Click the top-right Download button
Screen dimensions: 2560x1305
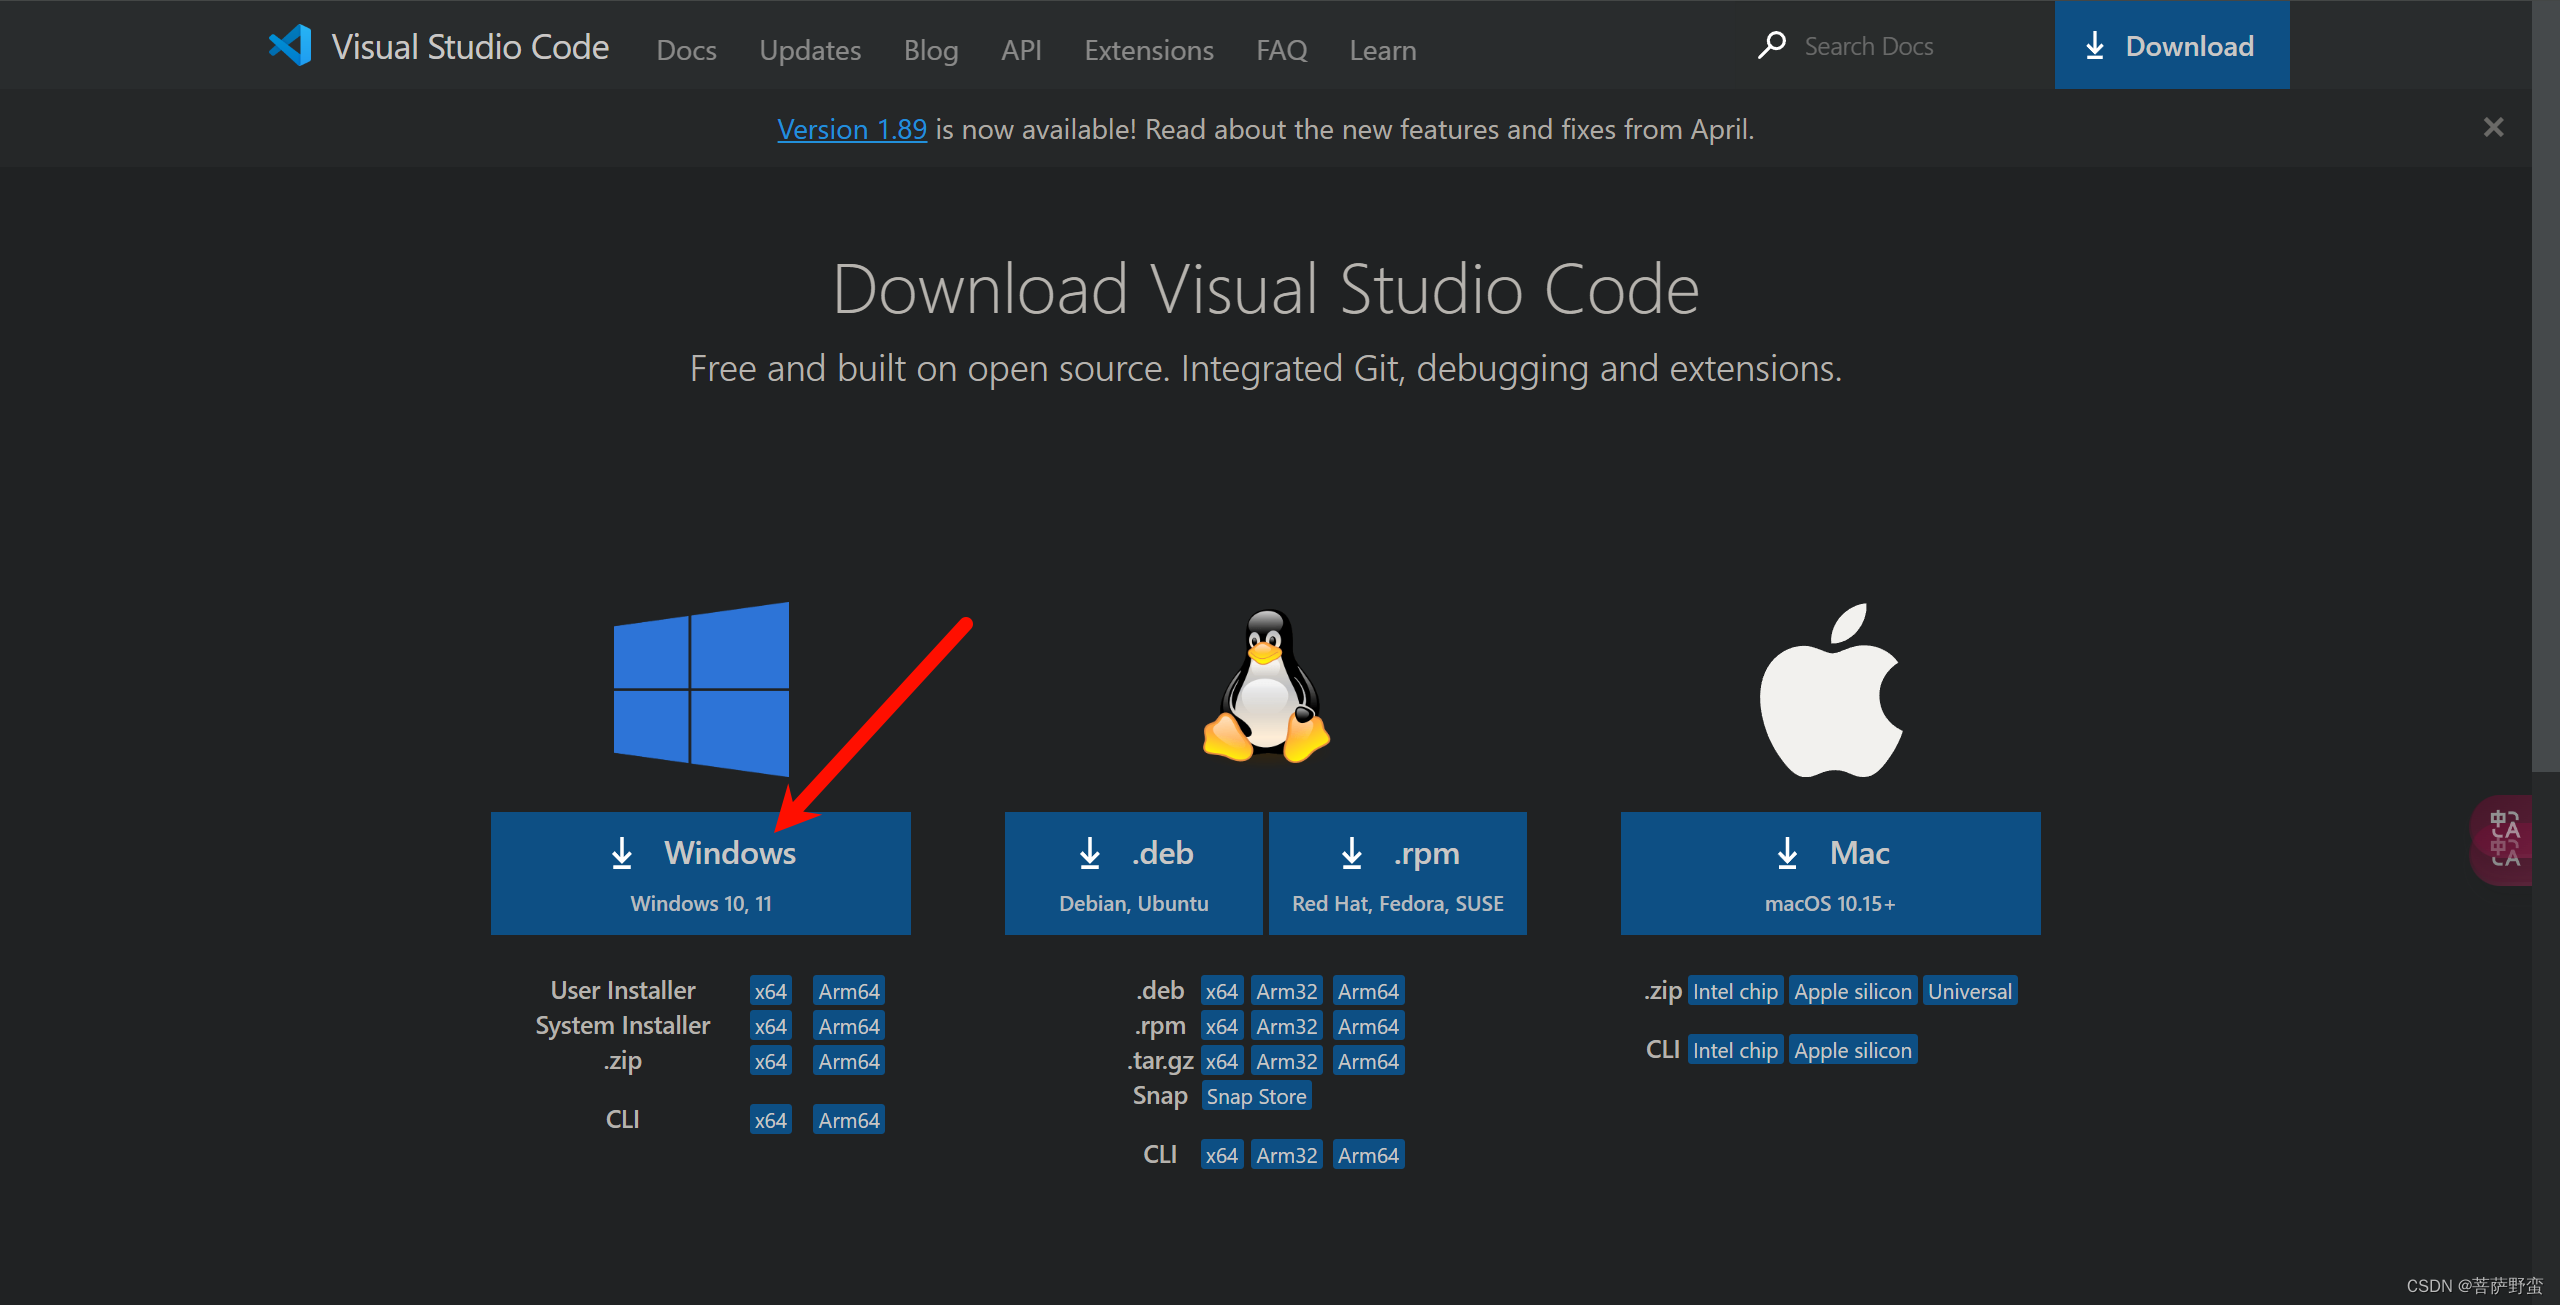tap(2171, 46)
